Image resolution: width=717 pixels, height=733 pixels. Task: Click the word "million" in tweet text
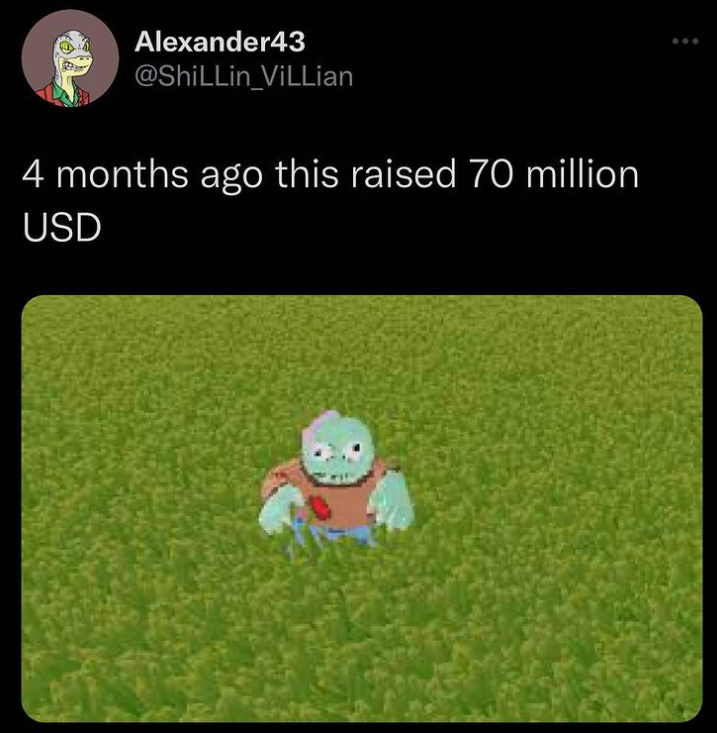click(582, 174)
